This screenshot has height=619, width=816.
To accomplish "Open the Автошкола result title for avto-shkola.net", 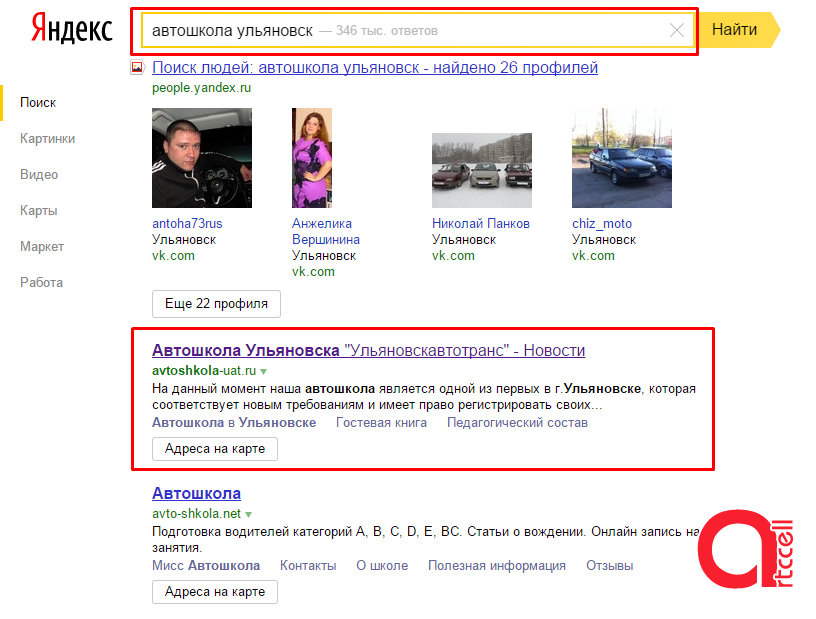I will pyautogui.click(x=197, y=494).
